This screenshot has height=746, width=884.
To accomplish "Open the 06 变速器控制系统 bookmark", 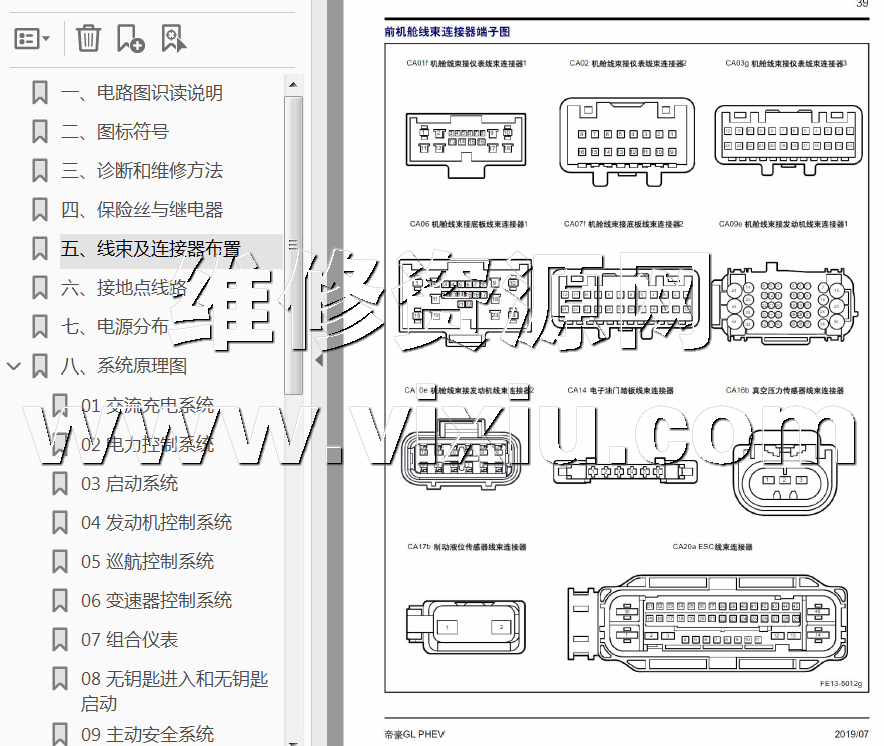I will coord(156,600).
